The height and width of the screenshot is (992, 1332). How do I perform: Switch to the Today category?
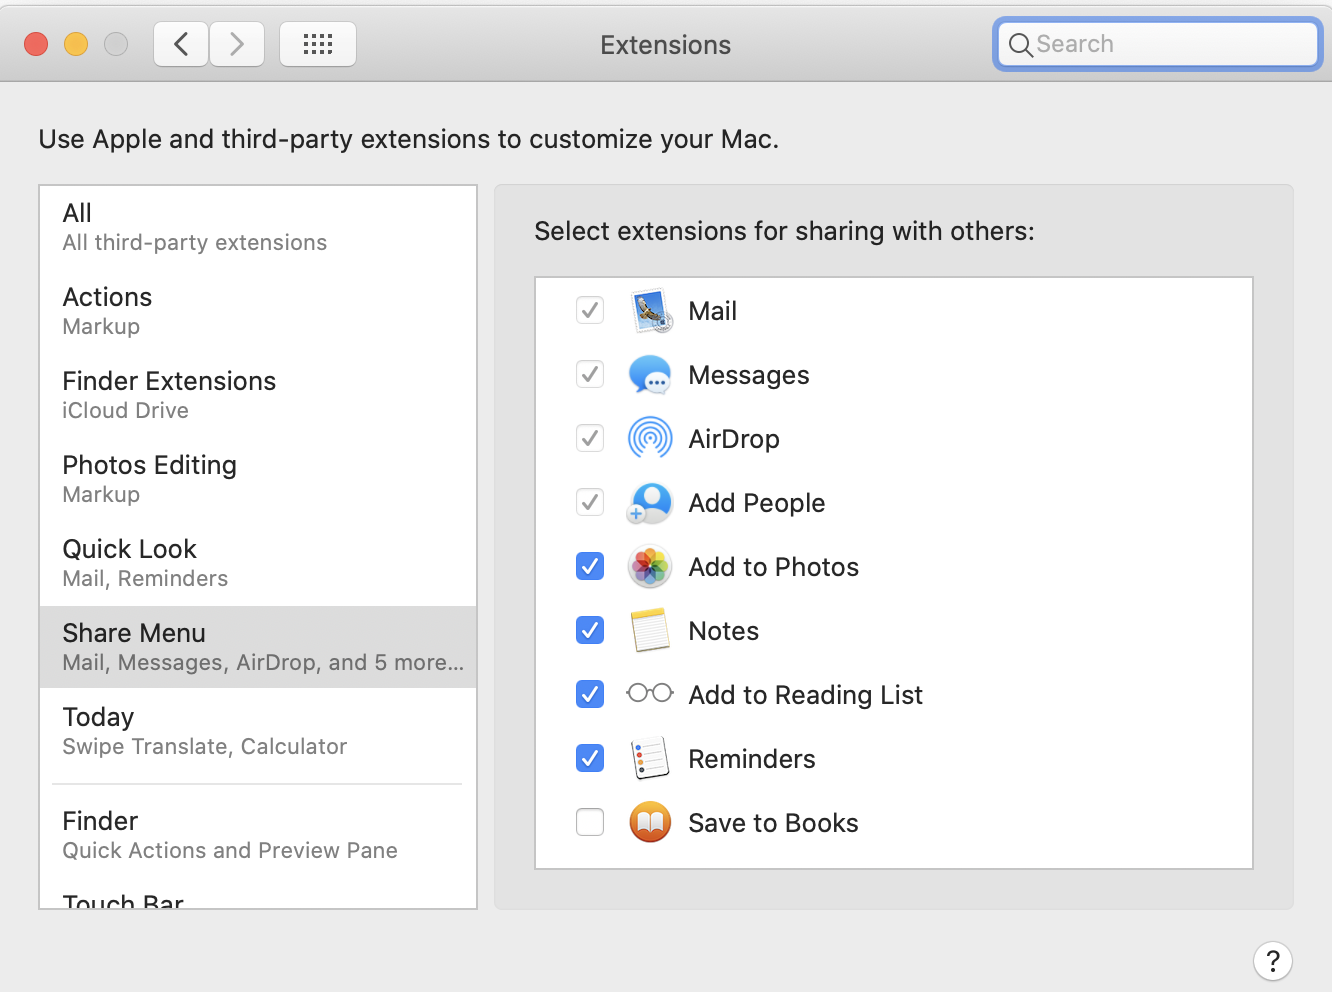[x=258, y=732]
